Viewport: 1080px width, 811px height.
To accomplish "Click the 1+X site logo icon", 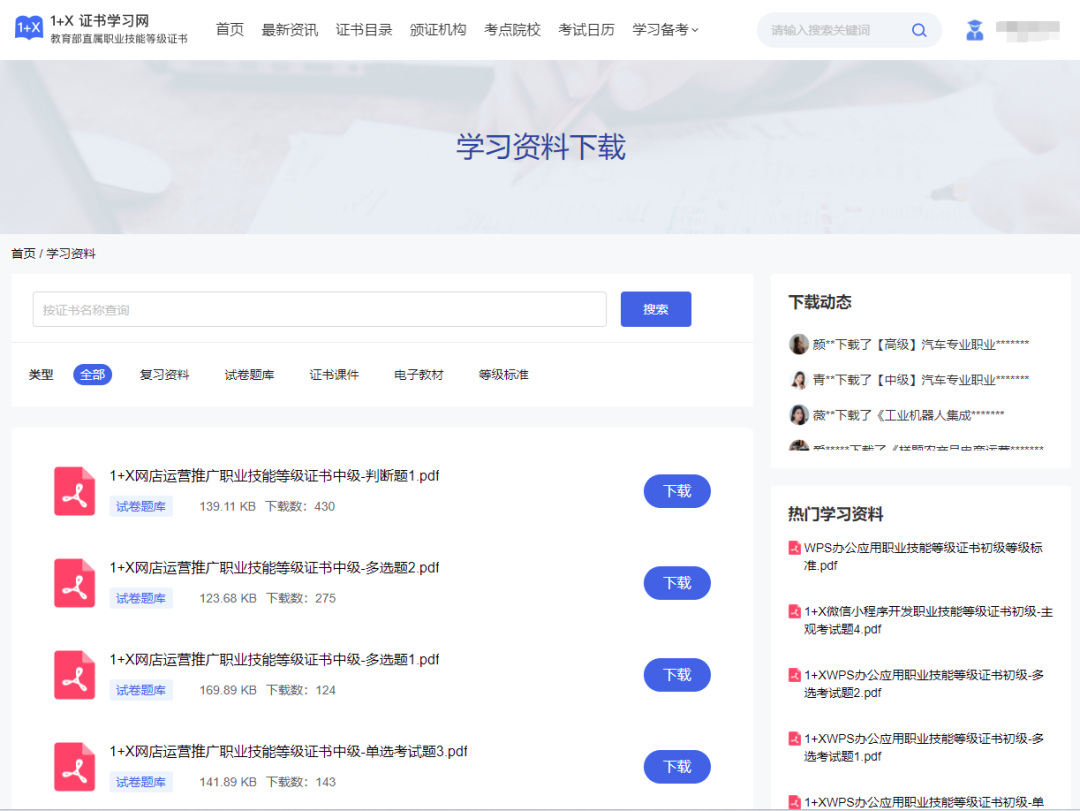I will click(28, 28).
